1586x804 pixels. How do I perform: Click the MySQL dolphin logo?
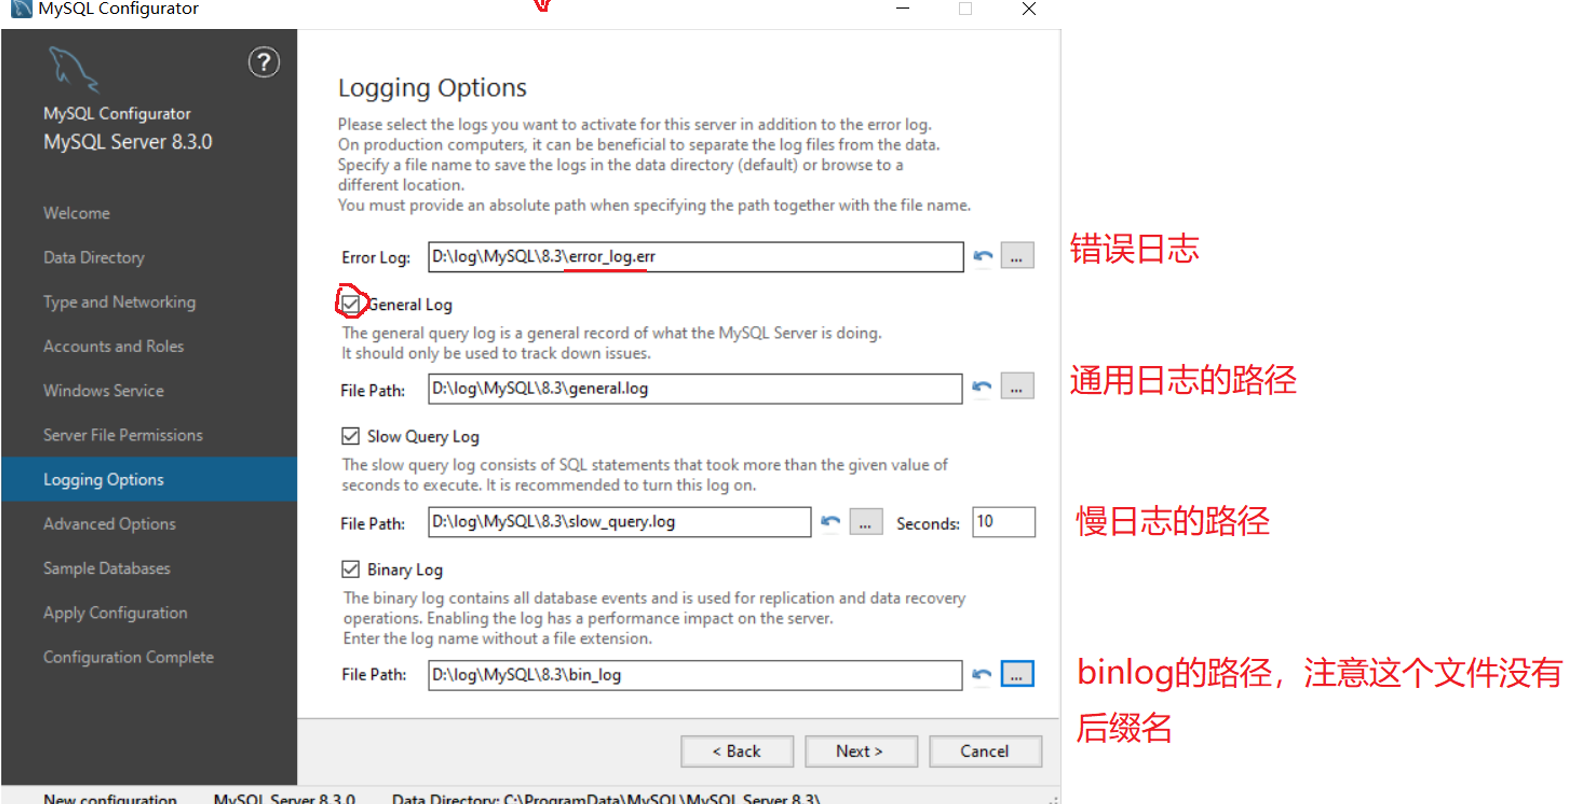[x=73, y=70]
